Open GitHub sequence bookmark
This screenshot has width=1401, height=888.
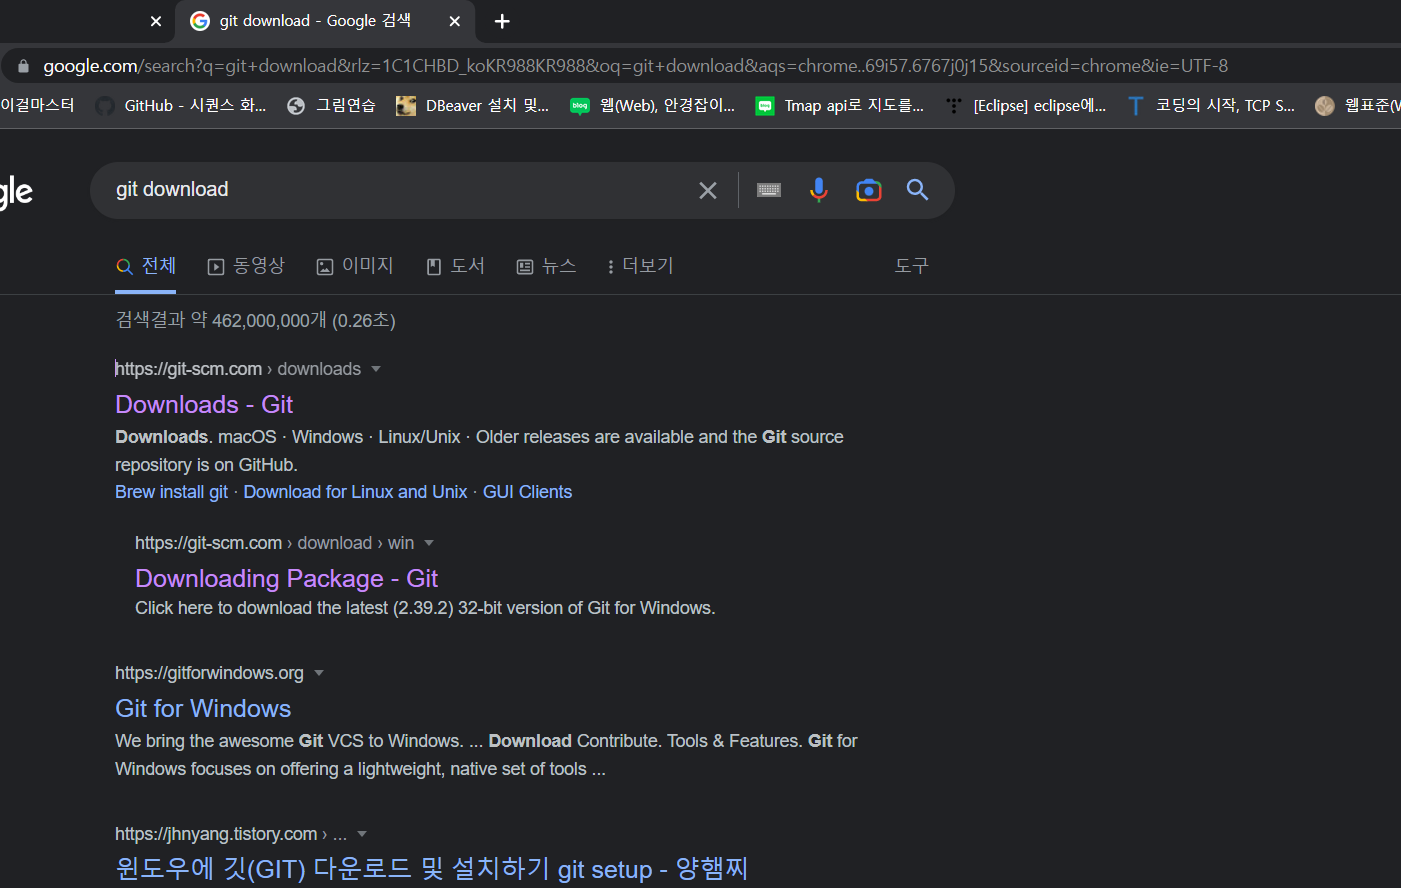coord(181,106)
